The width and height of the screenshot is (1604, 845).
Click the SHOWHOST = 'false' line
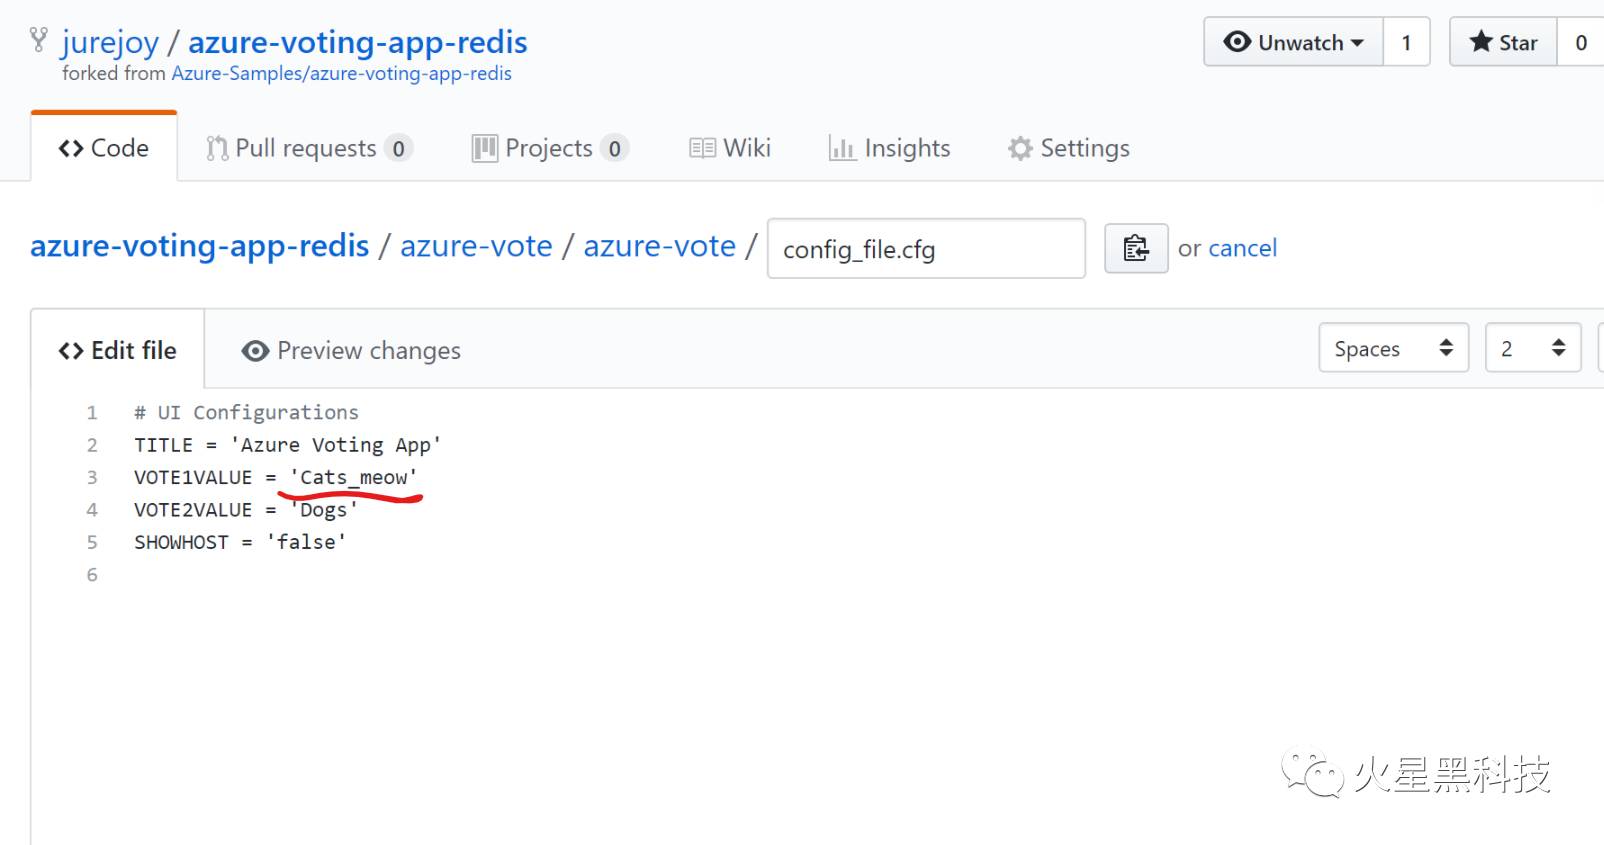click(240, 542)
